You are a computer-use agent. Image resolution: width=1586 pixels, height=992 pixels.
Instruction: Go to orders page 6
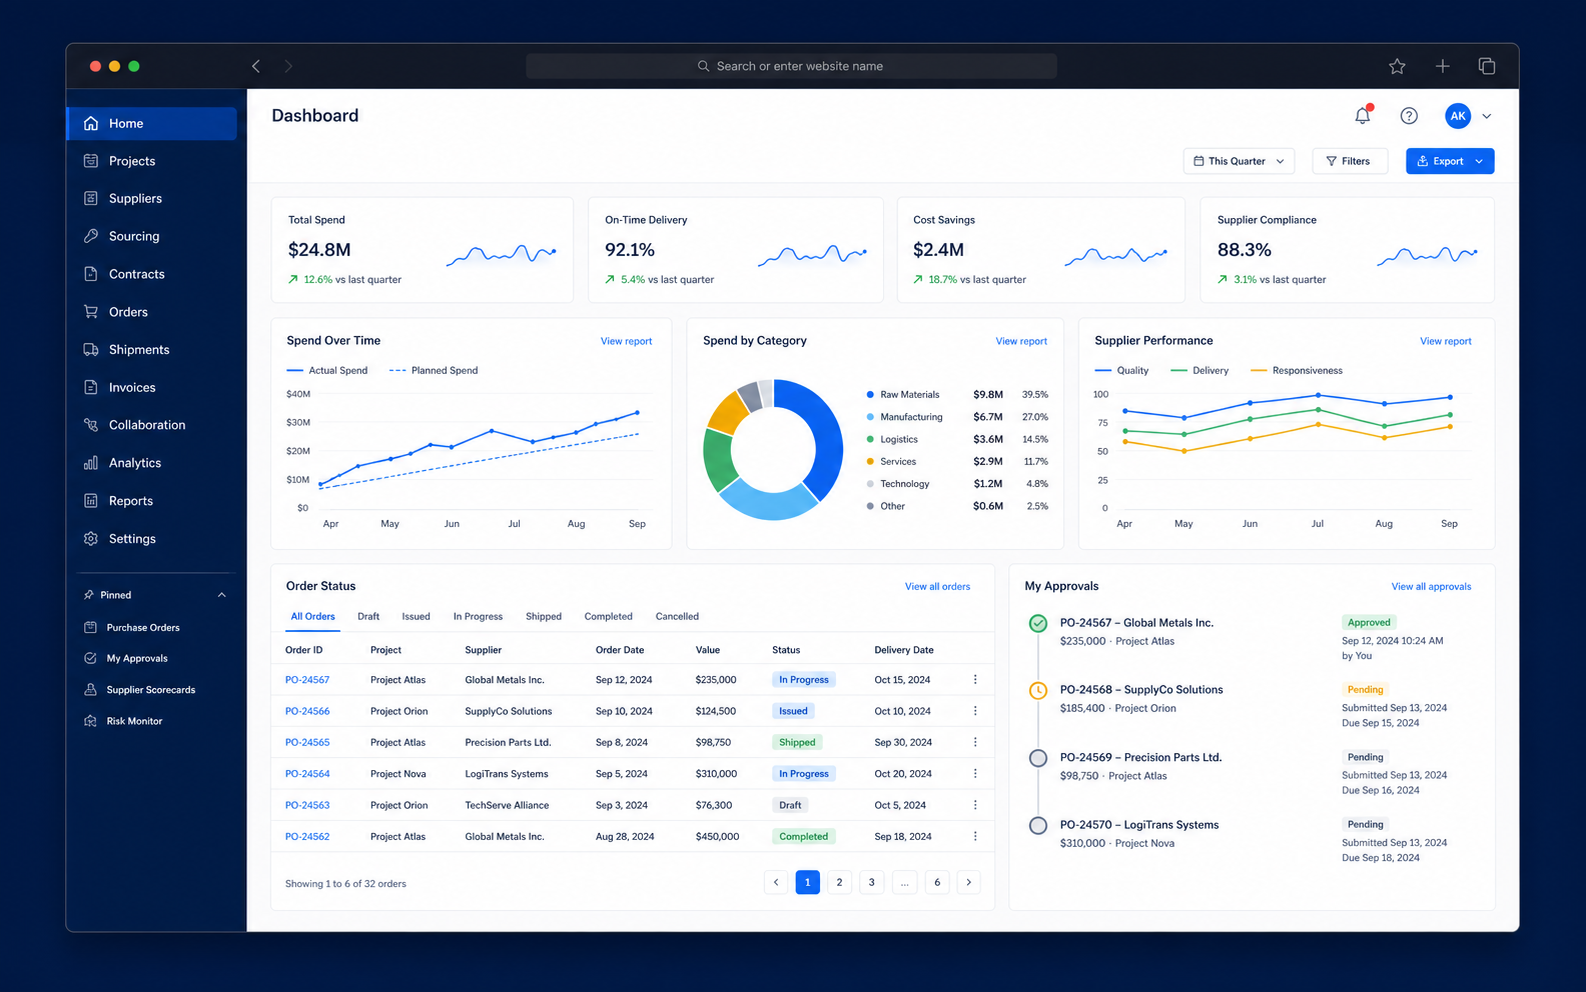pyautogui.click(x=937, y=882)
